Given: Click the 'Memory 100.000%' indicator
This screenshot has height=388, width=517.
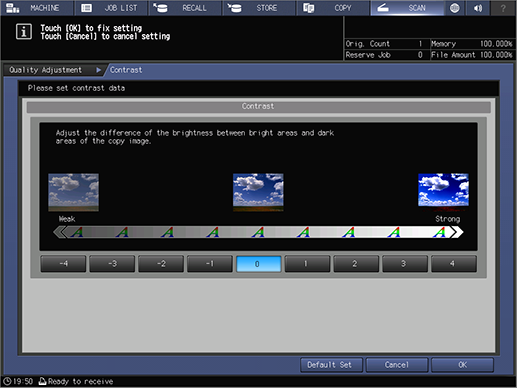Looking at the screenshot, I should pos(472,44).
